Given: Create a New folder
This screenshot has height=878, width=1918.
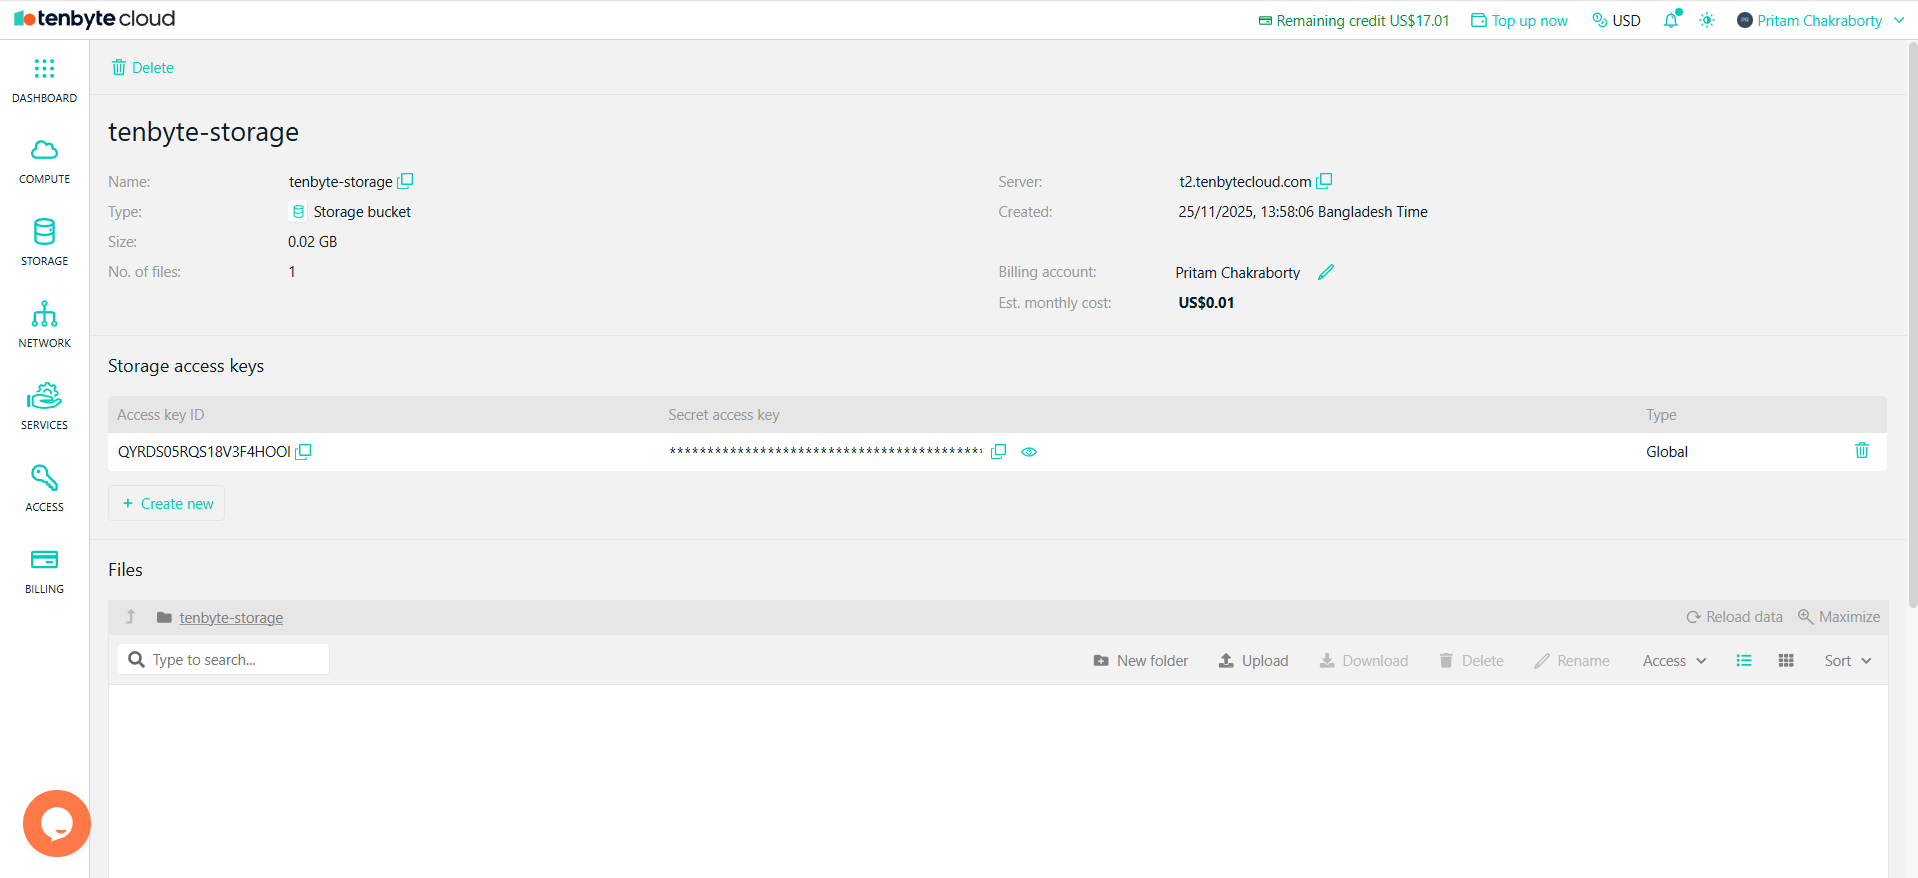Looking at the screenshot, I should 1141,660.
